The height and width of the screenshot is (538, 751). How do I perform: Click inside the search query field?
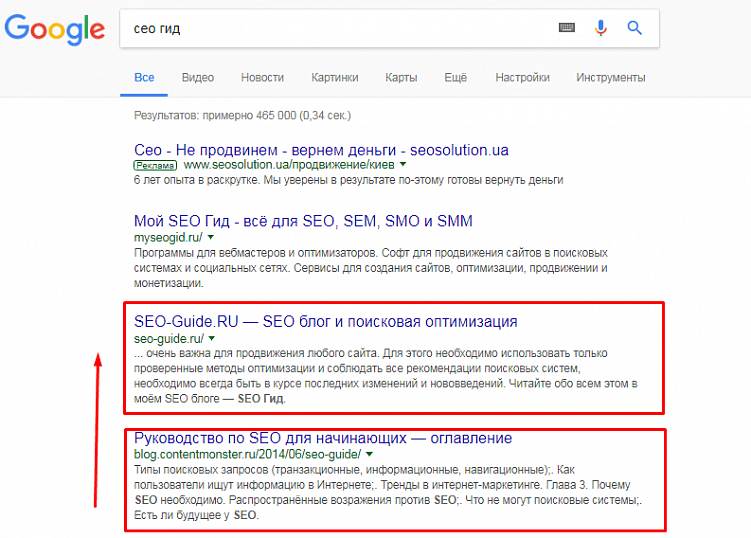tap(330, 28)
